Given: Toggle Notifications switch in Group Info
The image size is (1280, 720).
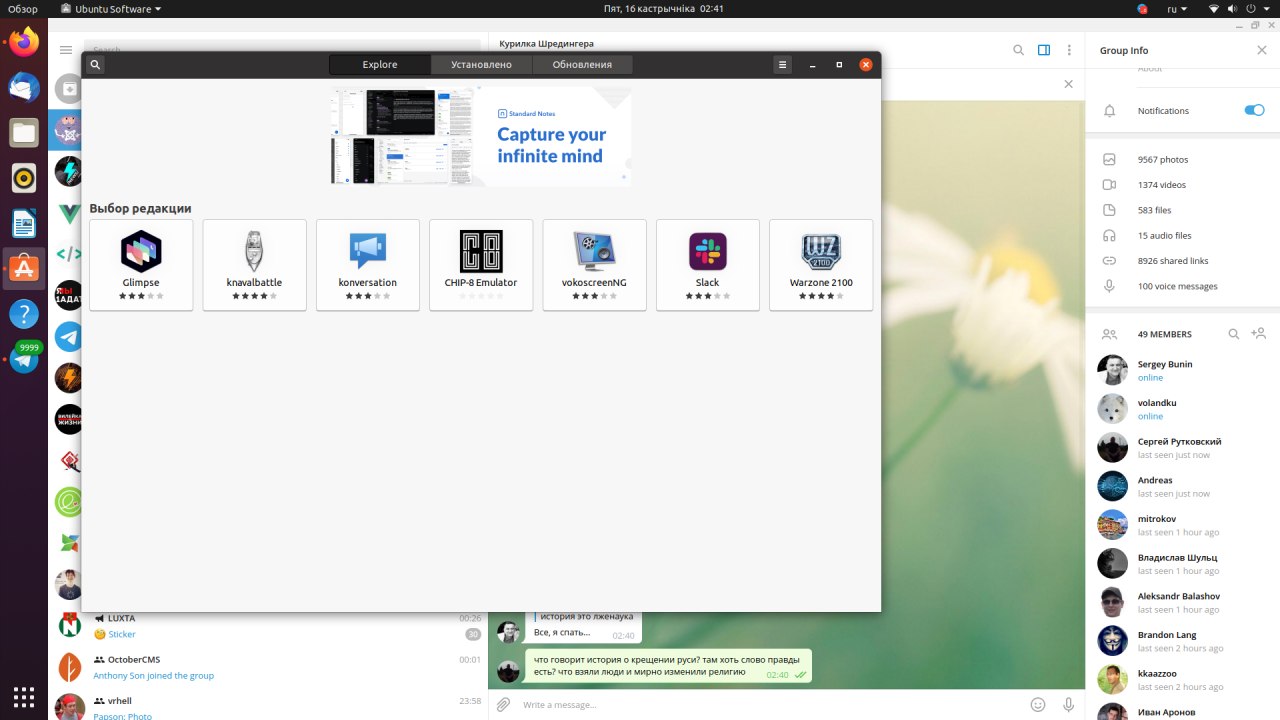Looking at the screenshot, I should [x=1254, y=110].
